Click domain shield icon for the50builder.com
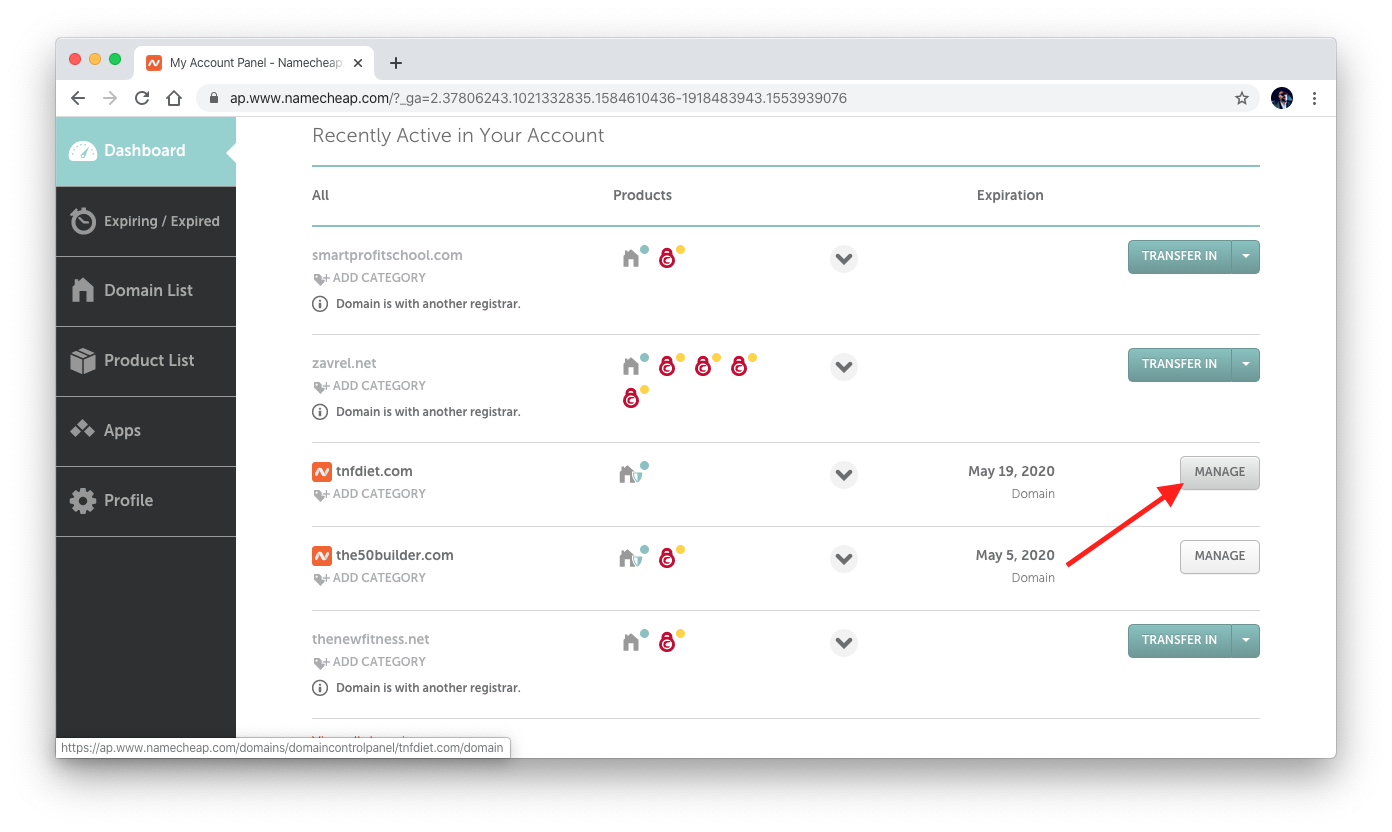 click(629, 558)
